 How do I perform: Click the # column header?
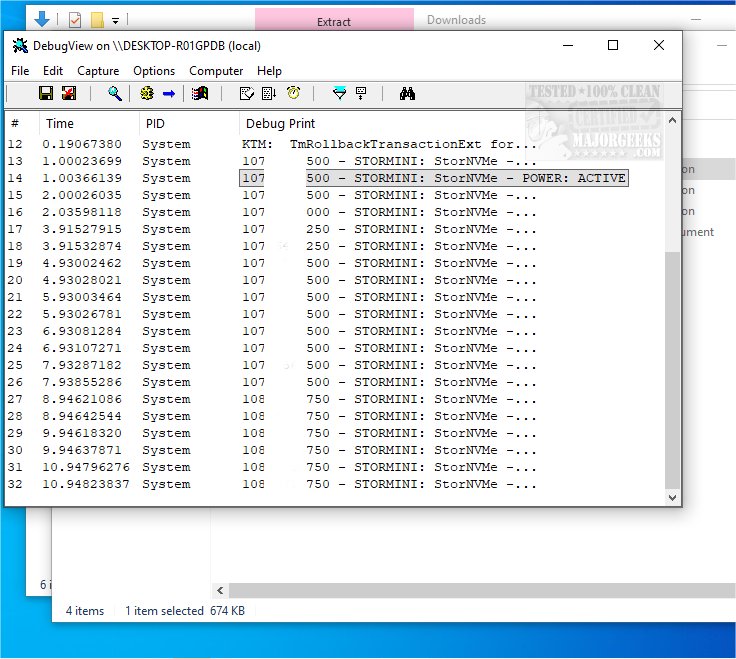coord(22,123)
